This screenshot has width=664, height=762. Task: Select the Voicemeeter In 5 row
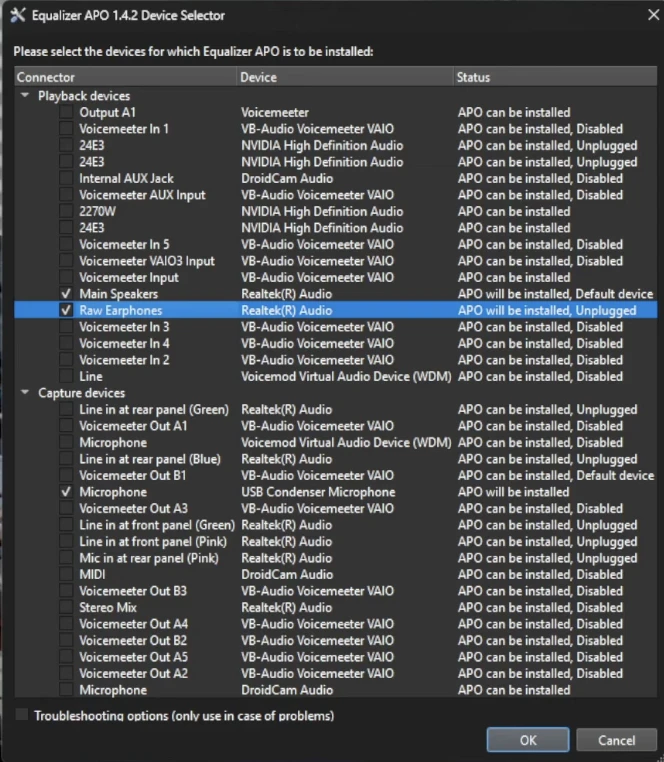pyautogui.click(x=336, y=244)
